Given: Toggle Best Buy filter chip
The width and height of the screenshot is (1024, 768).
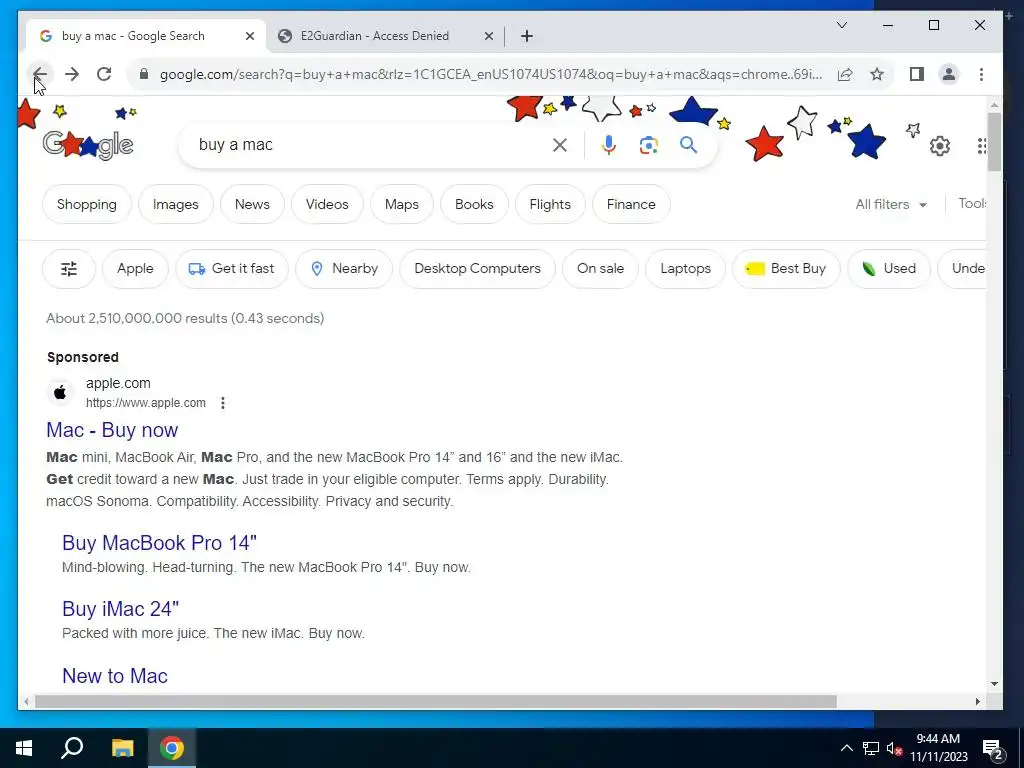Looking at the screenshot, I should pyautogui.click(x=786, y=268).
